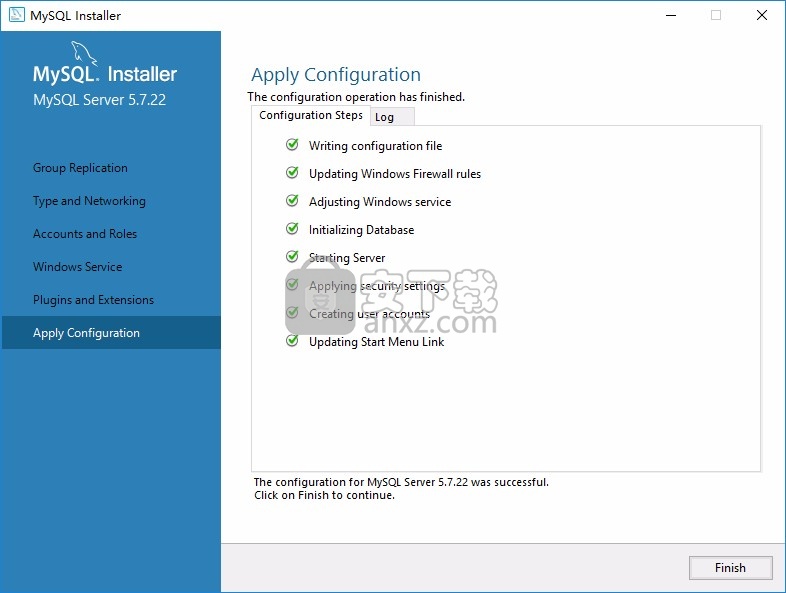
Task: Click the check icon next to Adjusting Windows service
Action: (x=292, y=201)
